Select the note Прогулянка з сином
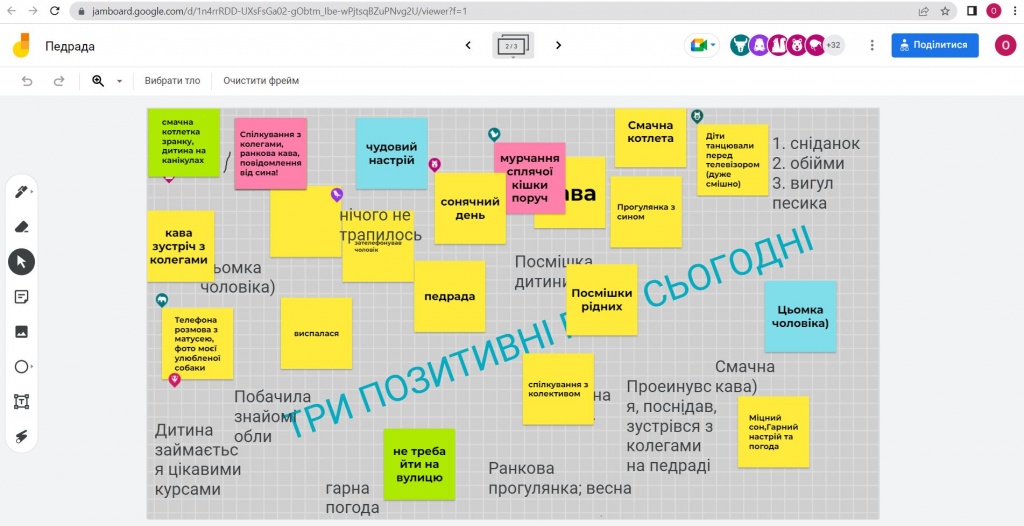The height and width of the screenshot is (526, 1024). [x=646, y=212]
